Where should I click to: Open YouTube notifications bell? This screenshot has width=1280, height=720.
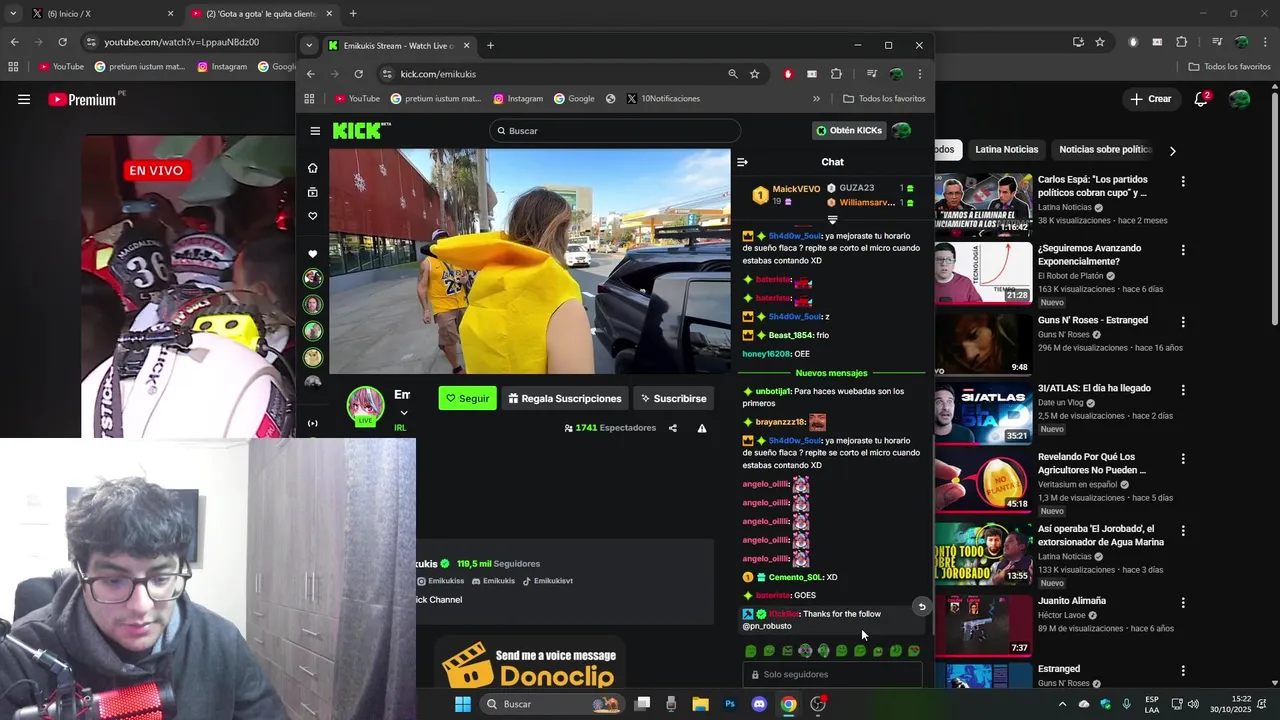[x=1202, y=99]
